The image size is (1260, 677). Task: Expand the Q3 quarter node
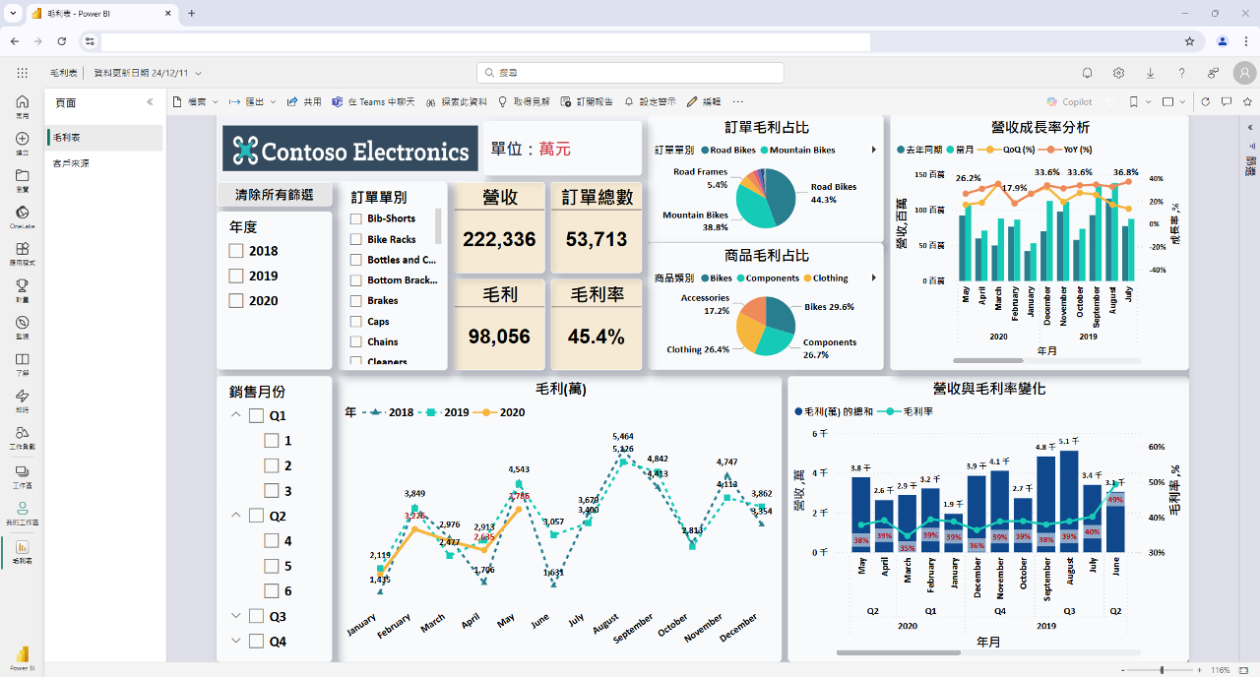236,617
